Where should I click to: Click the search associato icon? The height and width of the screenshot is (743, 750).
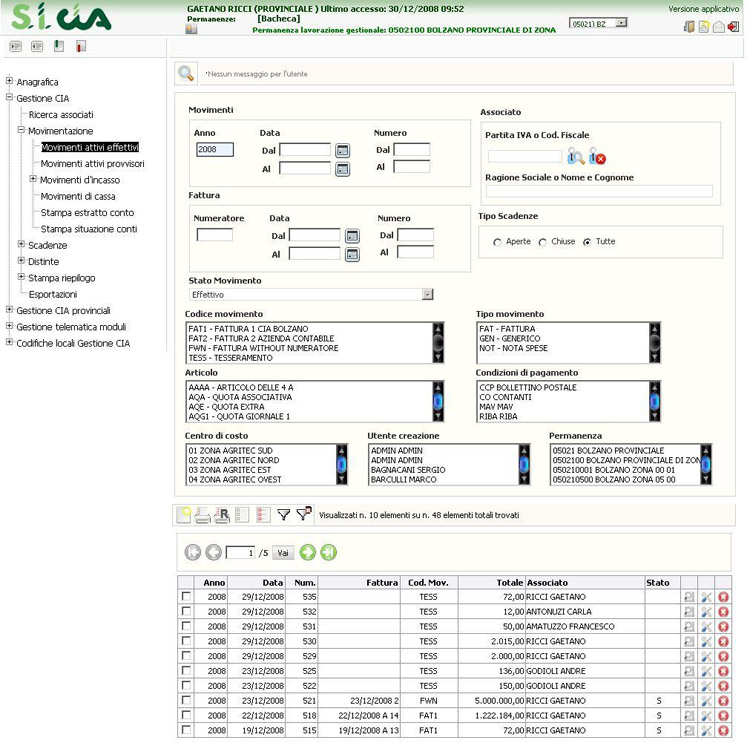point(575,156)
